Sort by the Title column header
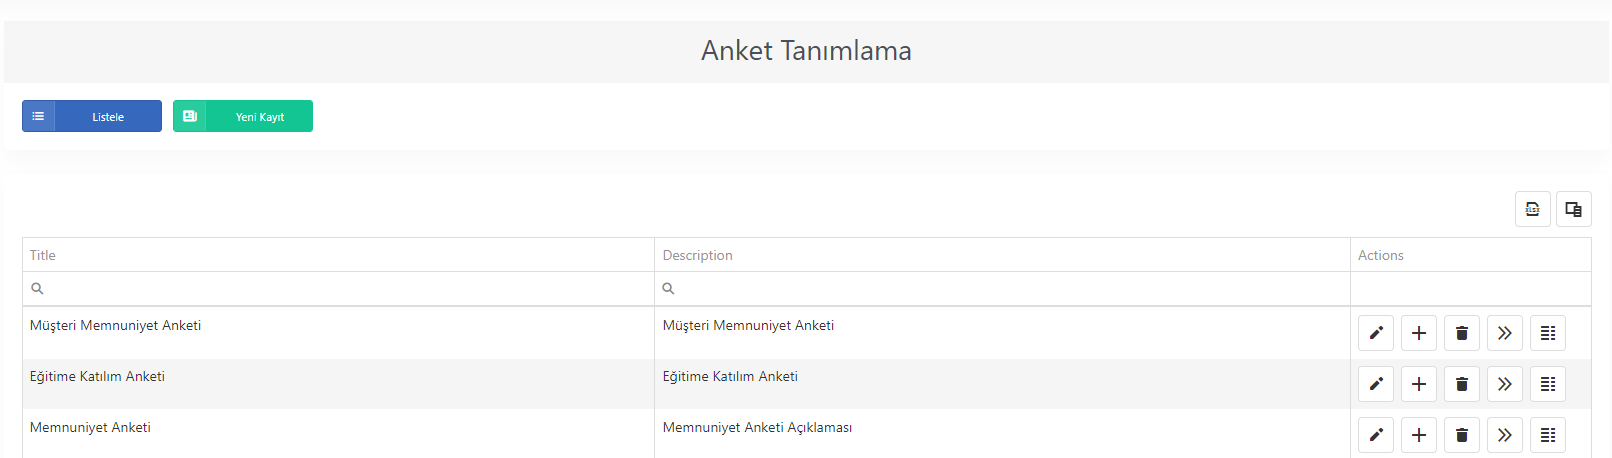The height and width of the screenshot is (458, 1612). pos(338,255)
